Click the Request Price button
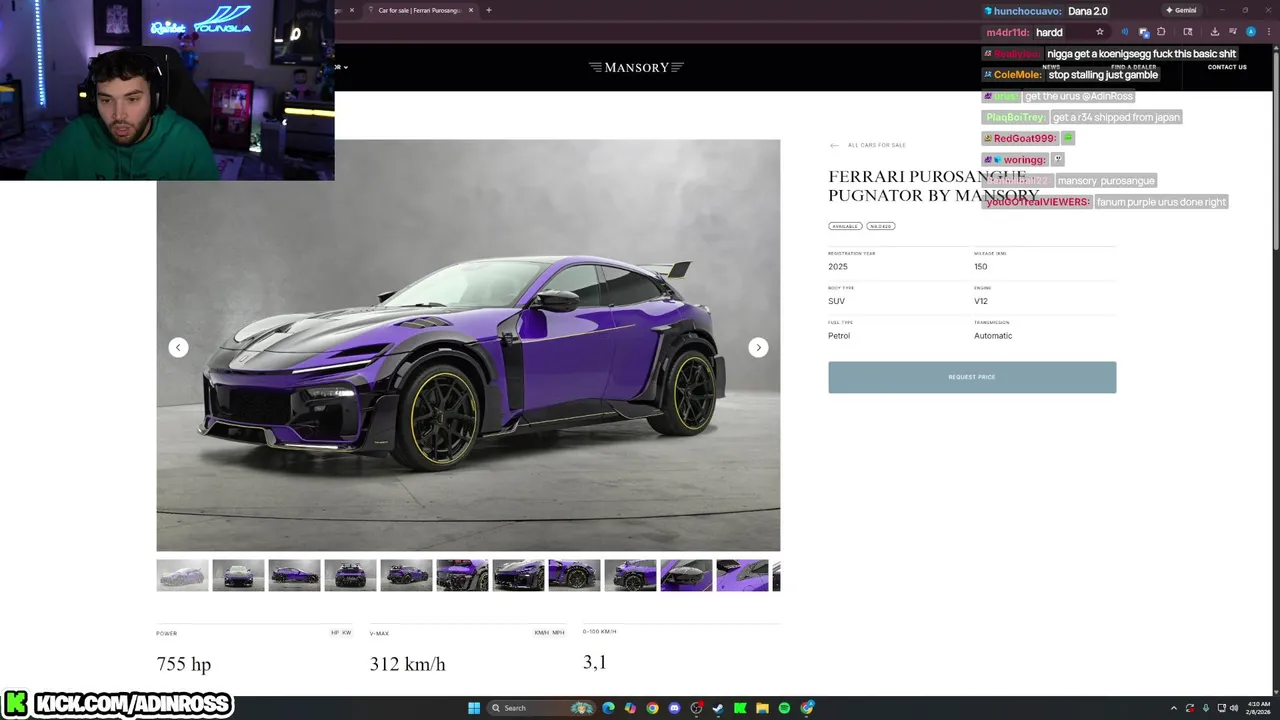The height and width of the screenshot is (720, 1280). [x=972, y=377]
